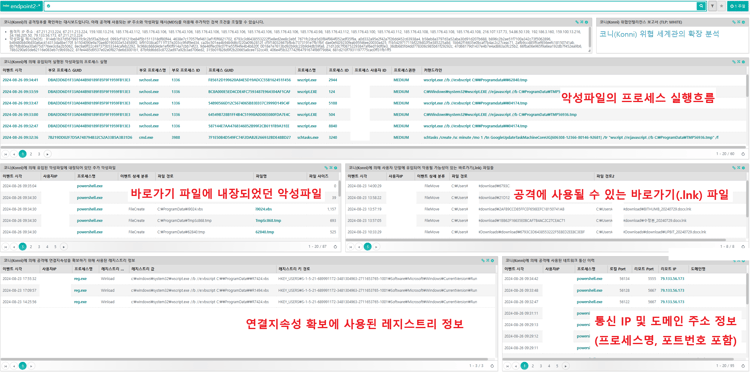Go to page 3 of network communication table
Viewport: 750px width, 373px height.
tap(541, 365)
